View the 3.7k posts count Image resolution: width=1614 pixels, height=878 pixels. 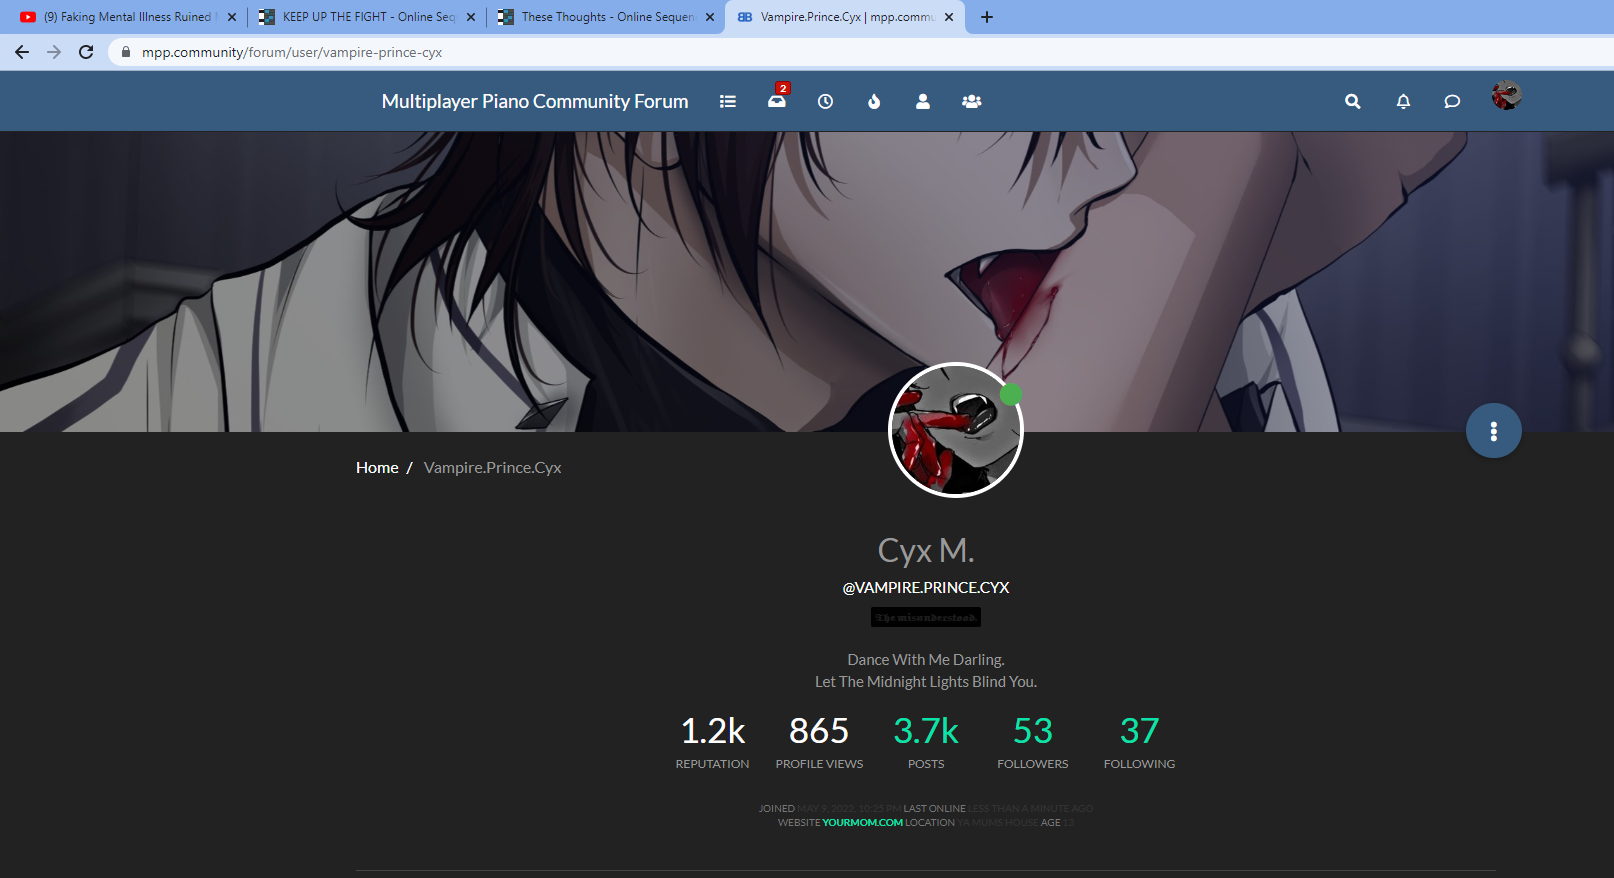coord(926,731)
